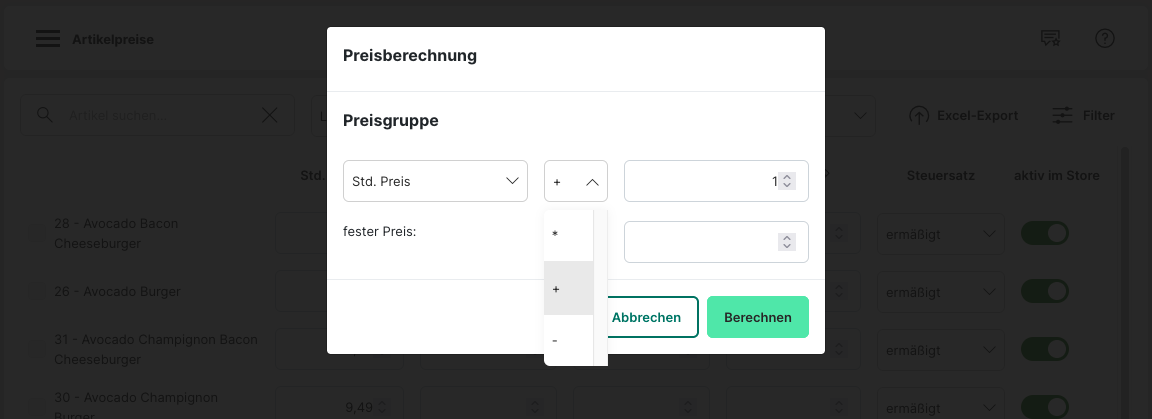Click the search magnifier icon
The image size is (1152, 419).
pos(45,115)
